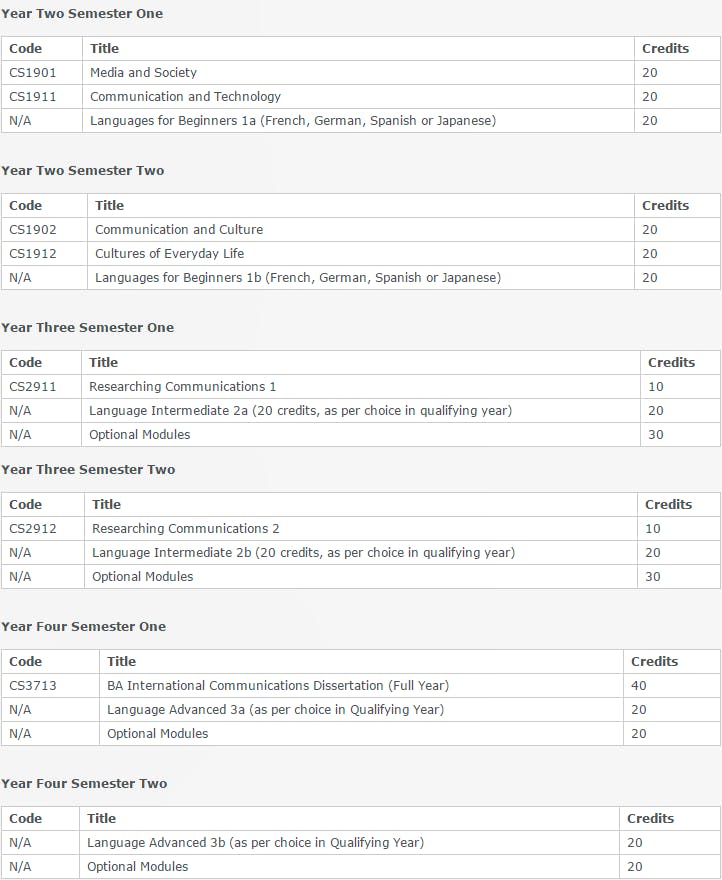Click the Year Four Semester One heading
The height and width of the screenshot is (880, 722).
tap(83, 626)
